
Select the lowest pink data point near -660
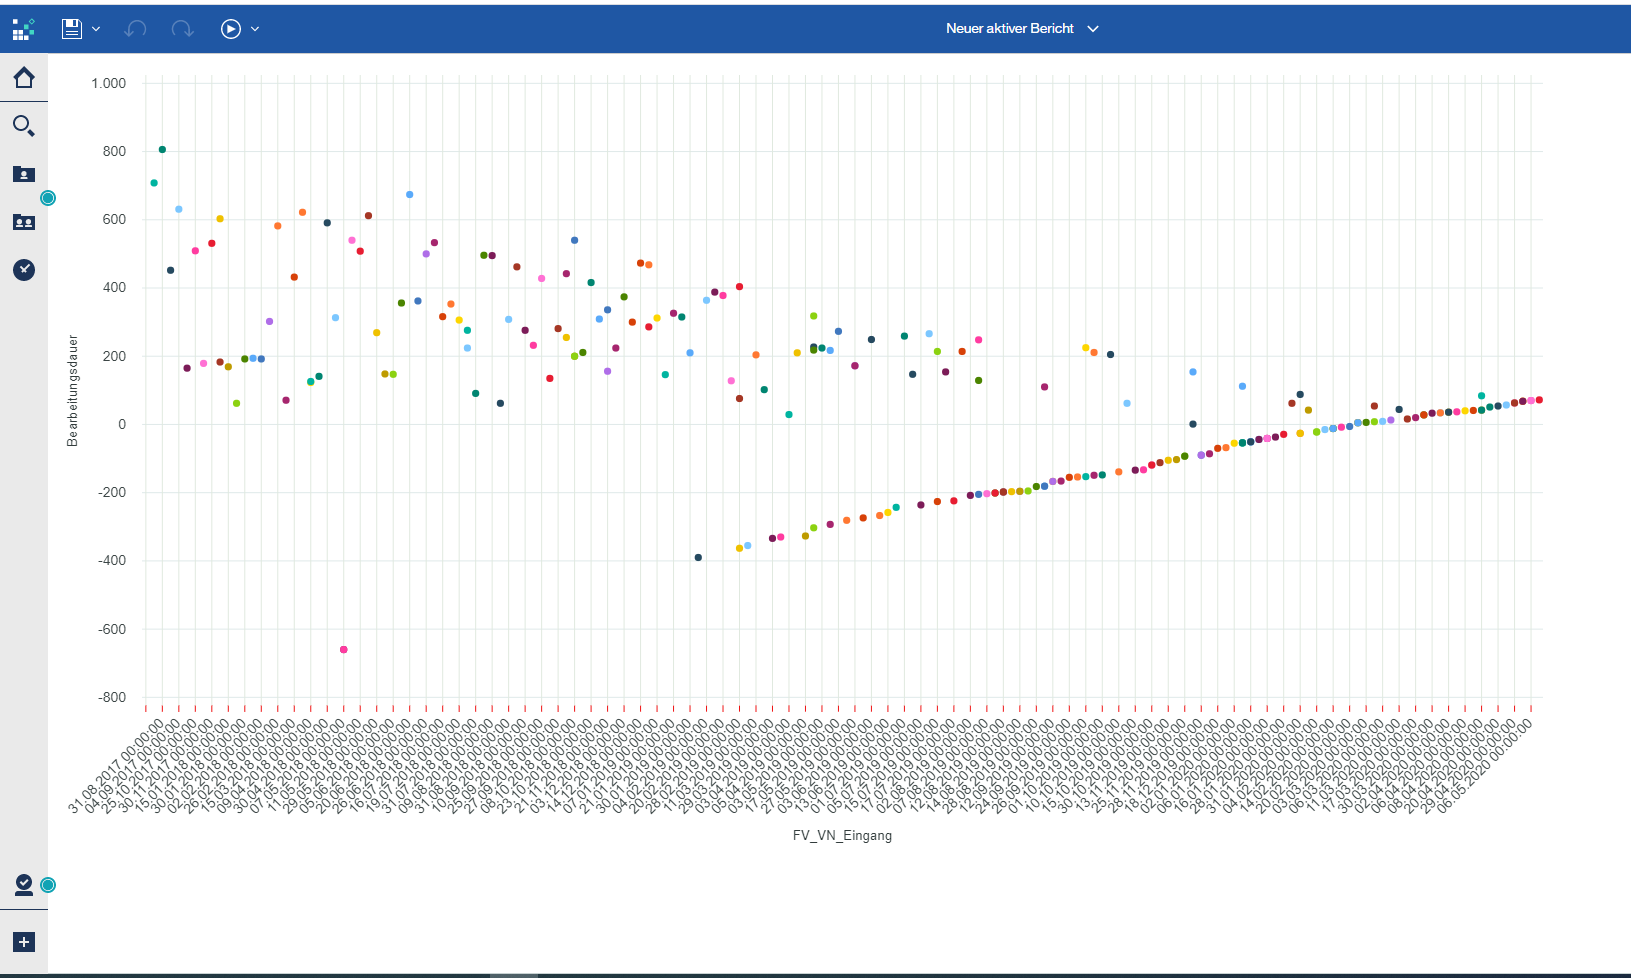344,650
